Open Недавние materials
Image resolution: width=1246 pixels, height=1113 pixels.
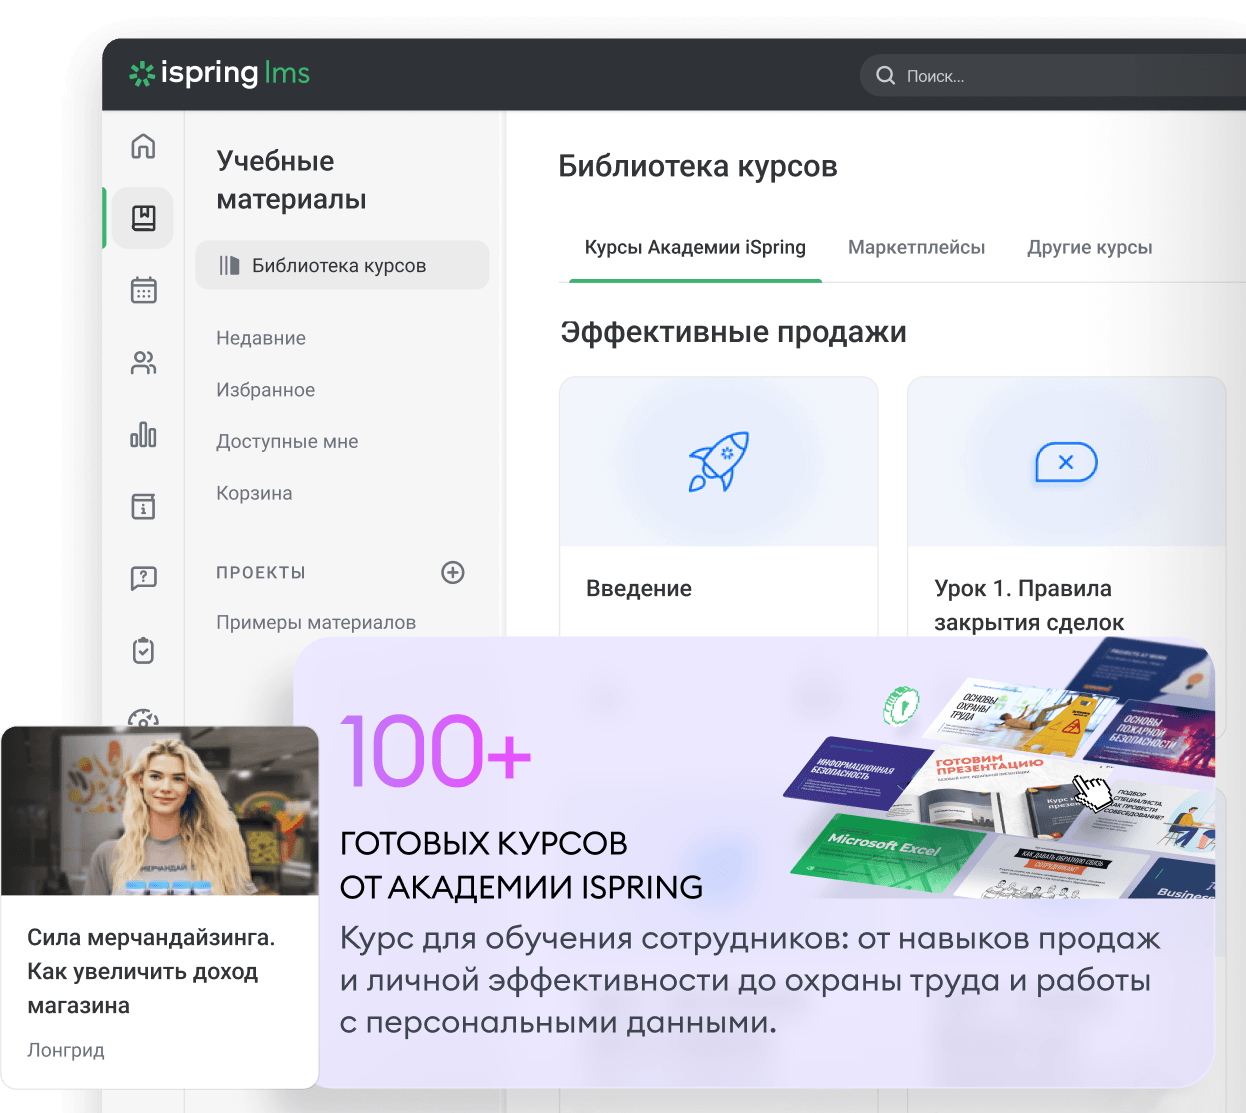(x=261, y=338)
